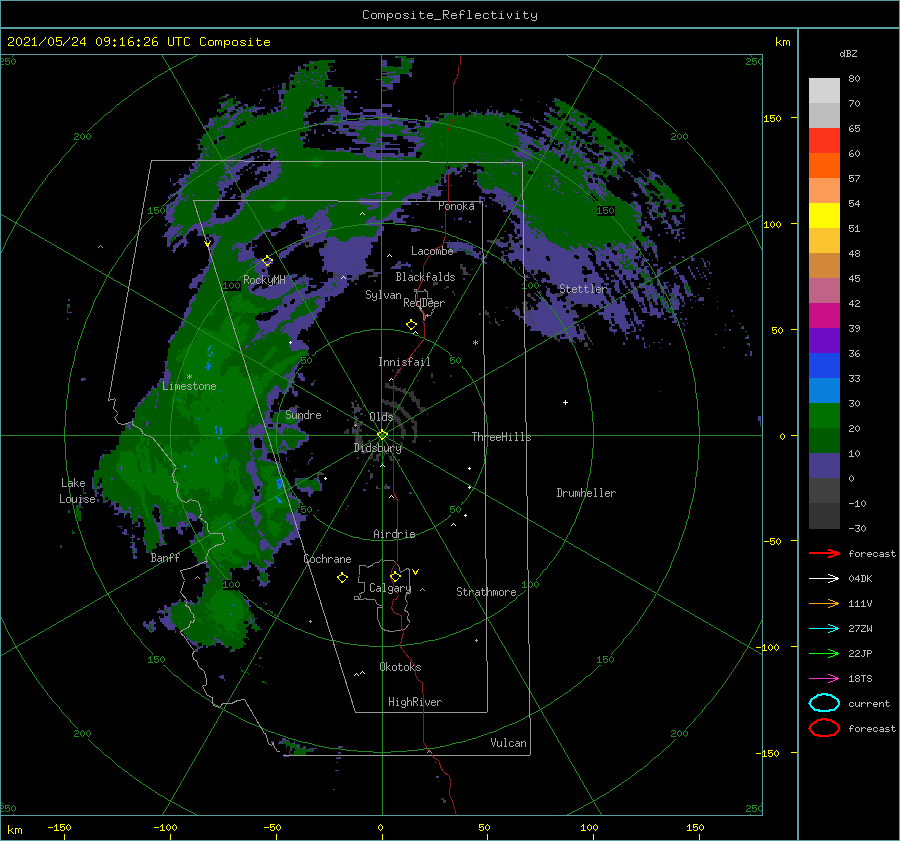Click the Airdrie label
Screen dimensions: 900x841
coord(394,534)
